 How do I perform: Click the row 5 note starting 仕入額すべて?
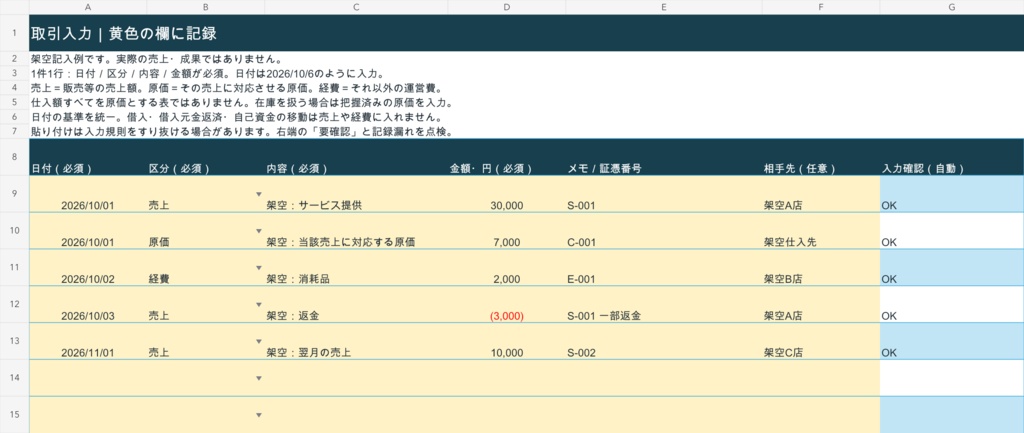point(242,103)
